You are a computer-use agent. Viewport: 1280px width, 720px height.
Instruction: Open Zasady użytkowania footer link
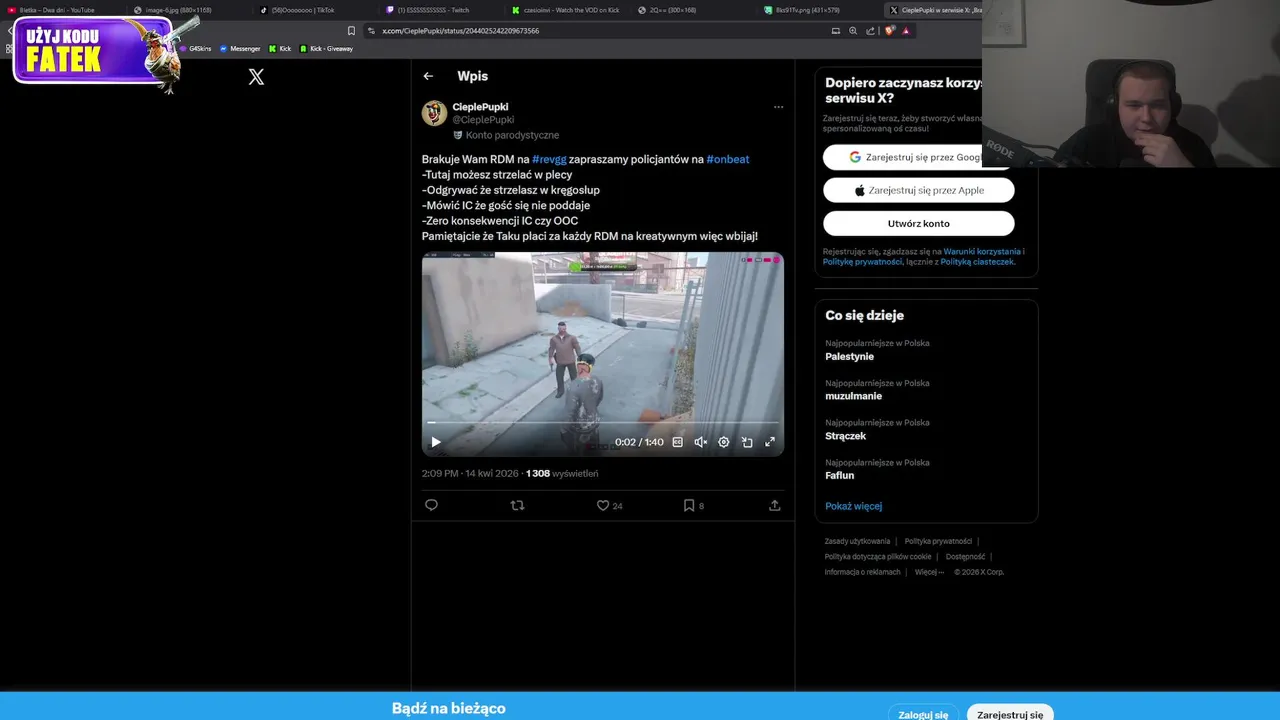click(857, 541)
